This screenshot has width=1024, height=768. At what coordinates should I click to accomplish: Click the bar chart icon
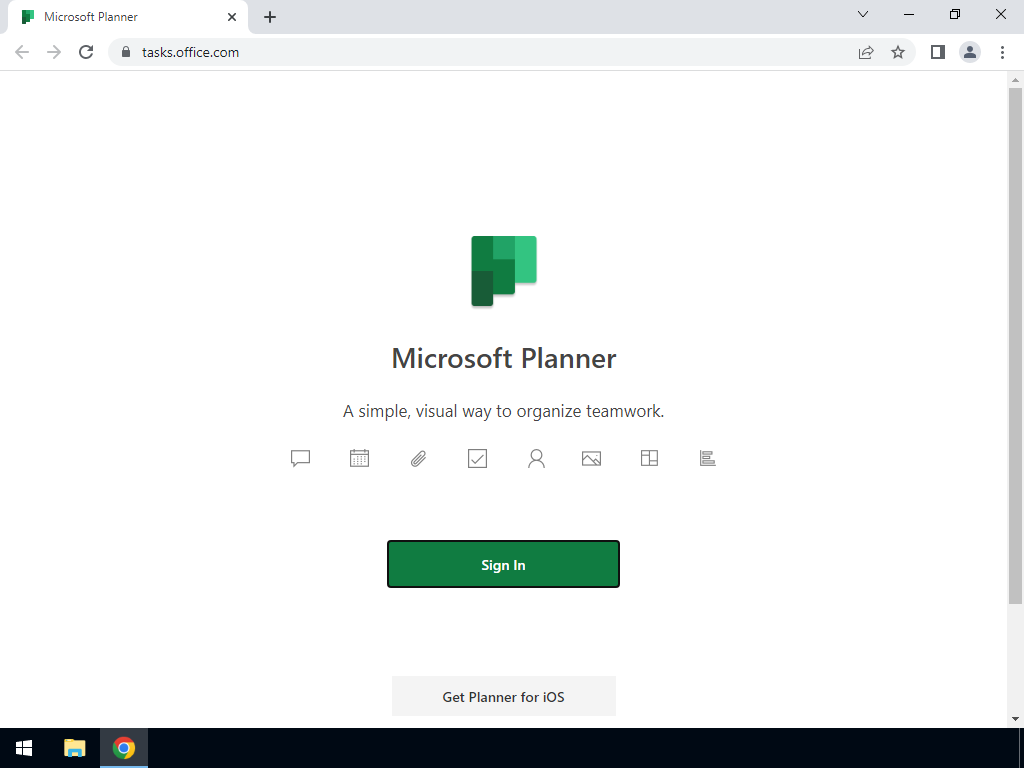pyautogui.click(x=707, y=458)
